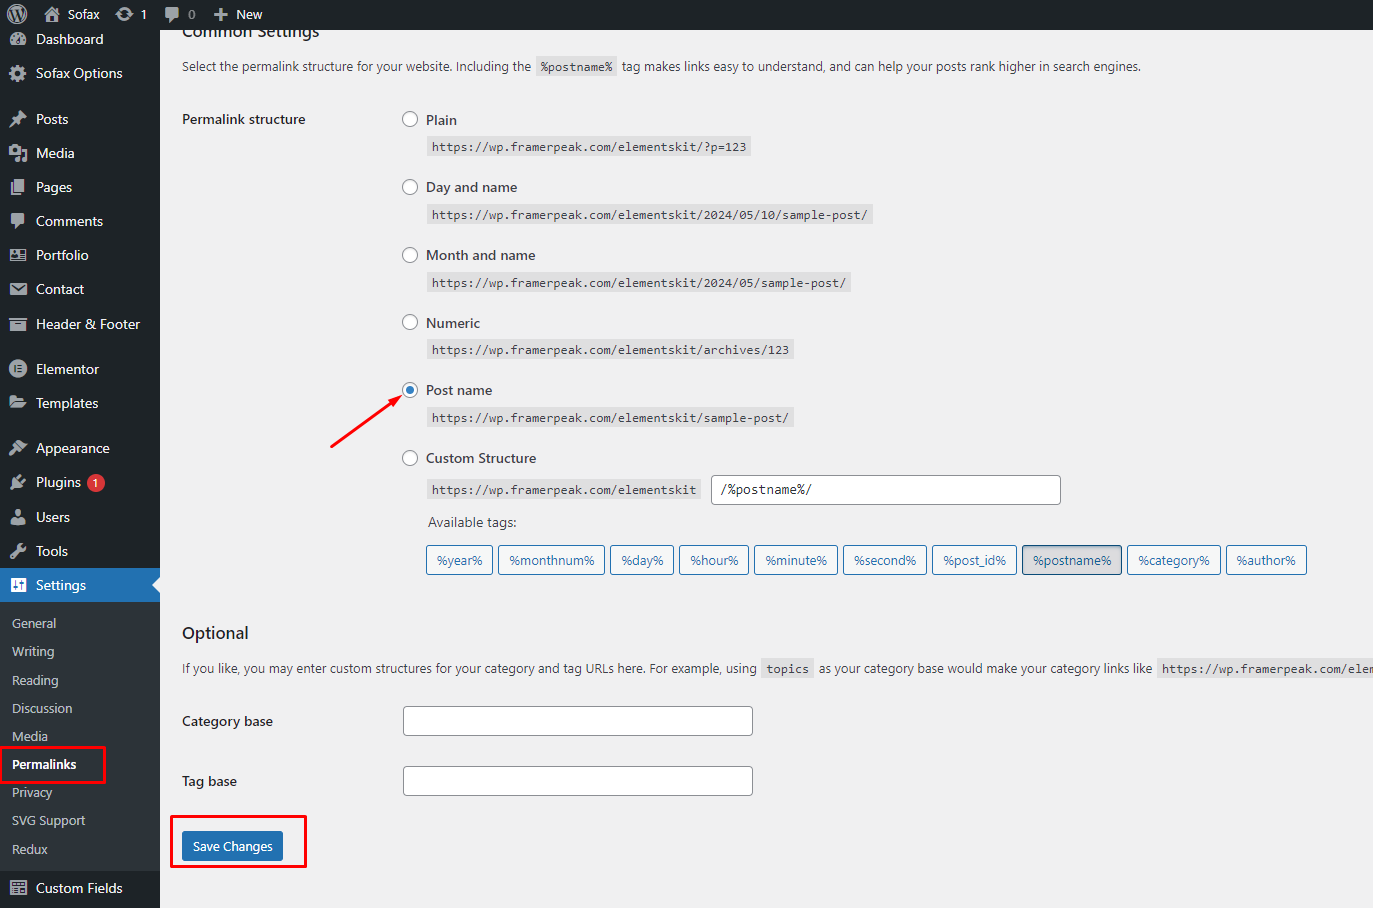Insert the %day% tag
The image size is (1373, 908).
coord(642,560)
